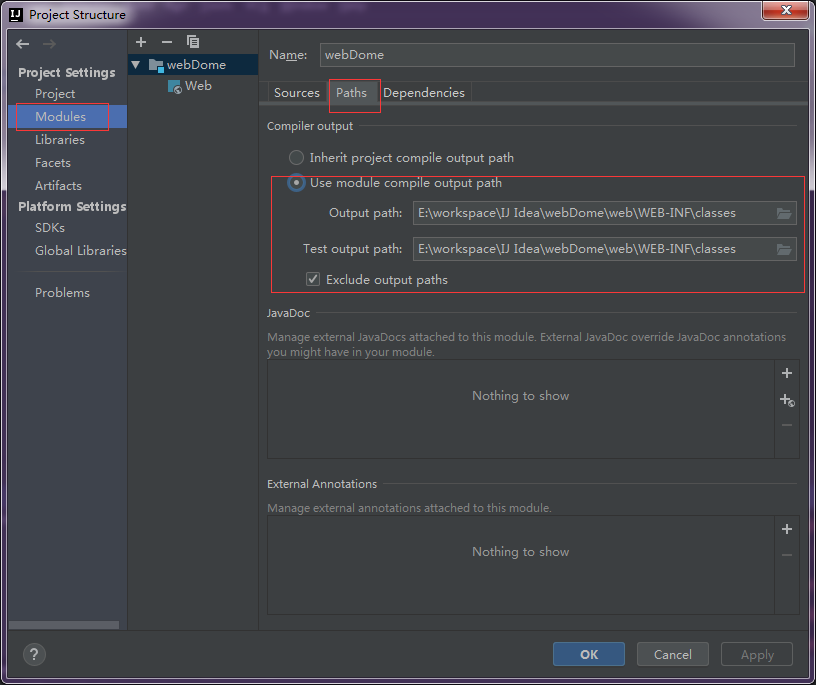The width and height of the screenshot is (816, 685).
Task: Click the Add JavaDoc plus icon
Action: (787, 372)
